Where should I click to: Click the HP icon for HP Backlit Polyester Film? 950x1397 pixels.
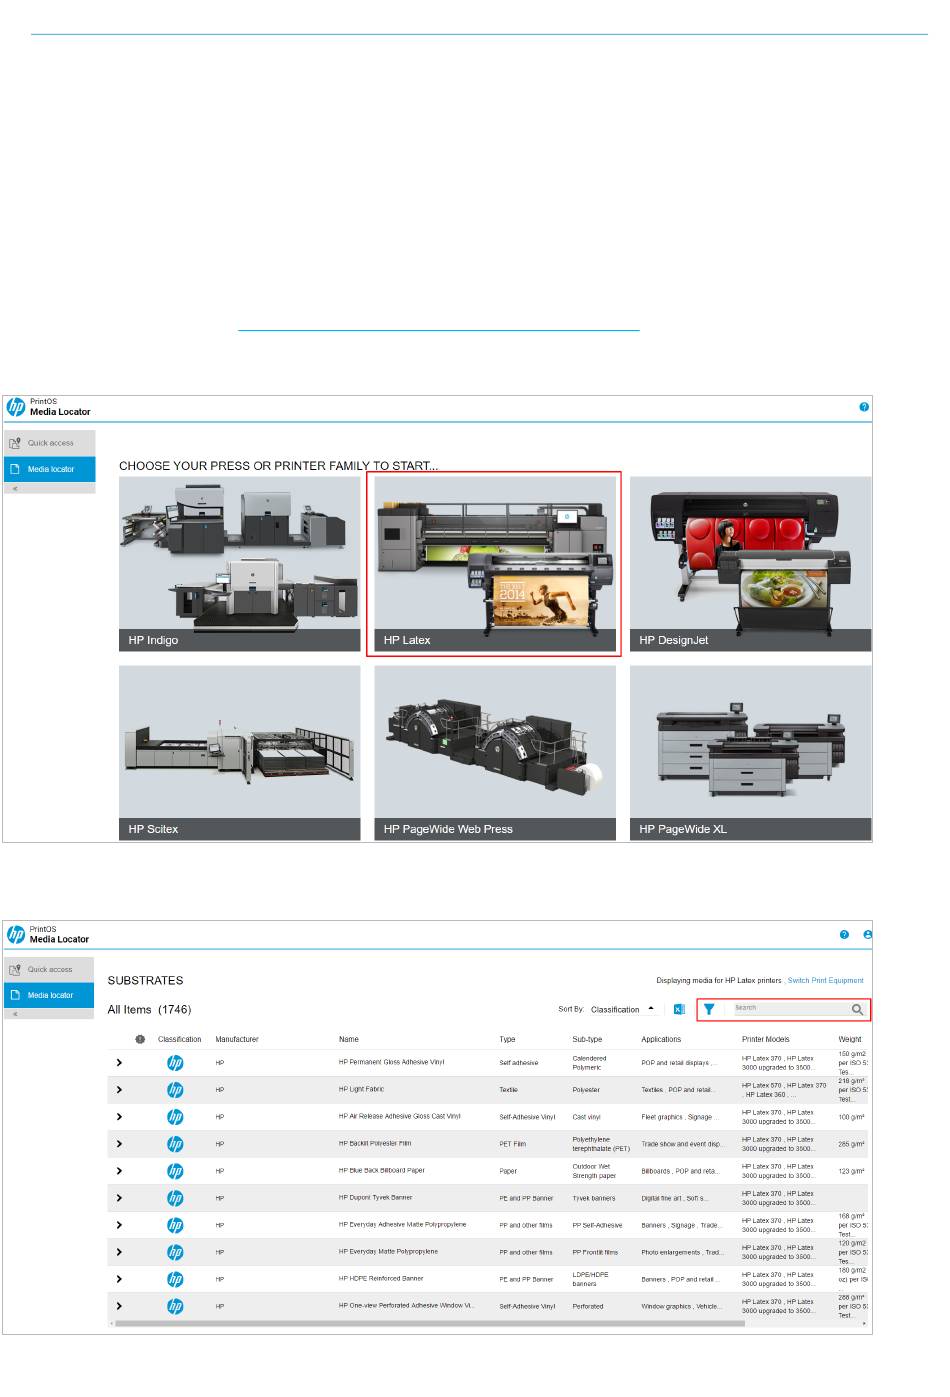[175, 1144]
